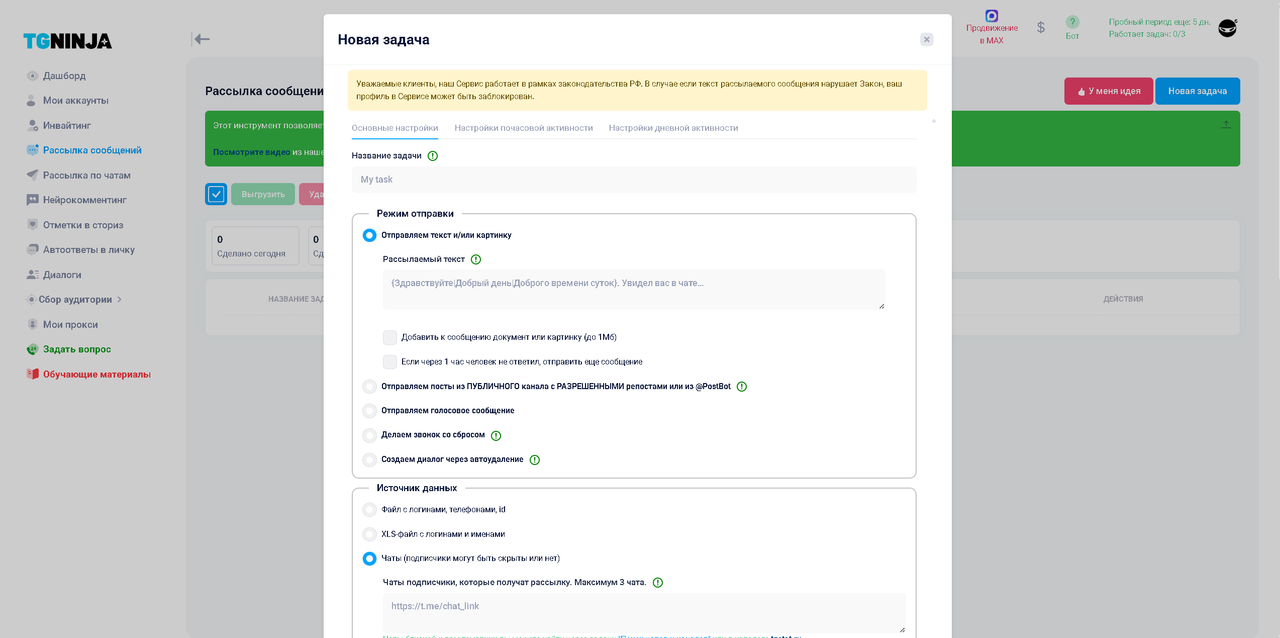This screenshot has height=638, width=1280.
Task: Select Отправляем текст и/или картинку radio
Action: 369,235
